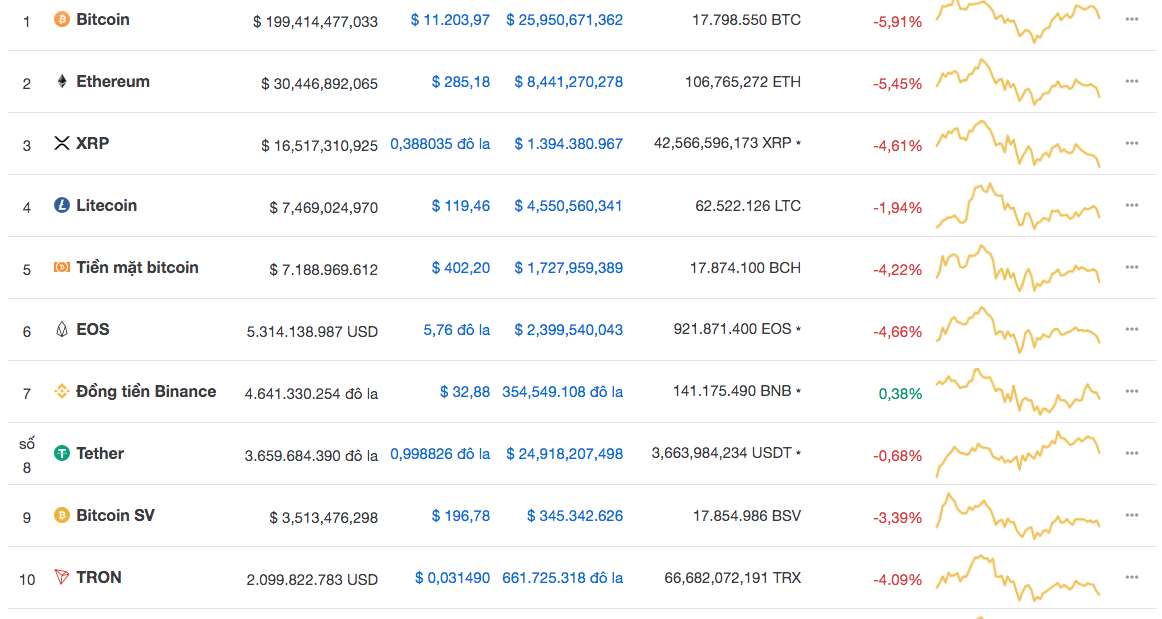Click the Binance coin logo icon
Screen dimensions: 1162x619
click(x=61, y=392)
